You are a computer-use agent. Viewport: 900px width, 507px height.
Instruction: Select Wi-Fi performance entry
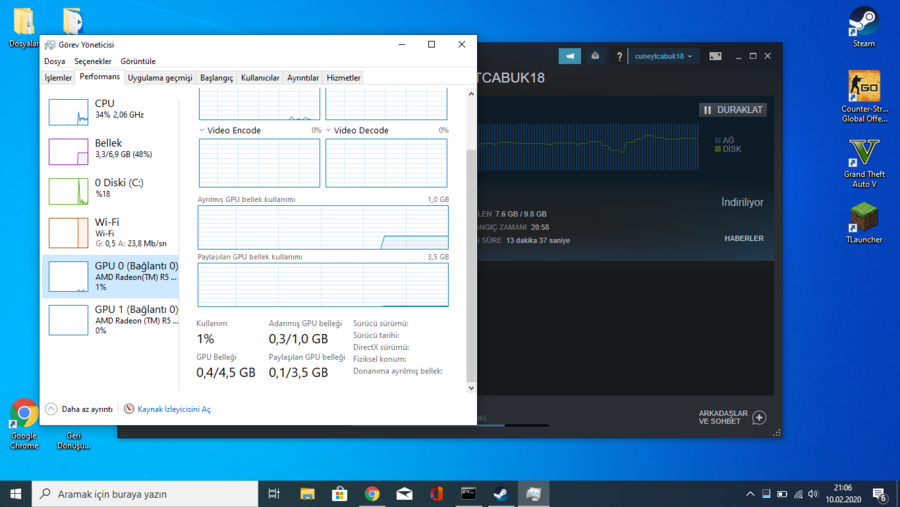111,233
